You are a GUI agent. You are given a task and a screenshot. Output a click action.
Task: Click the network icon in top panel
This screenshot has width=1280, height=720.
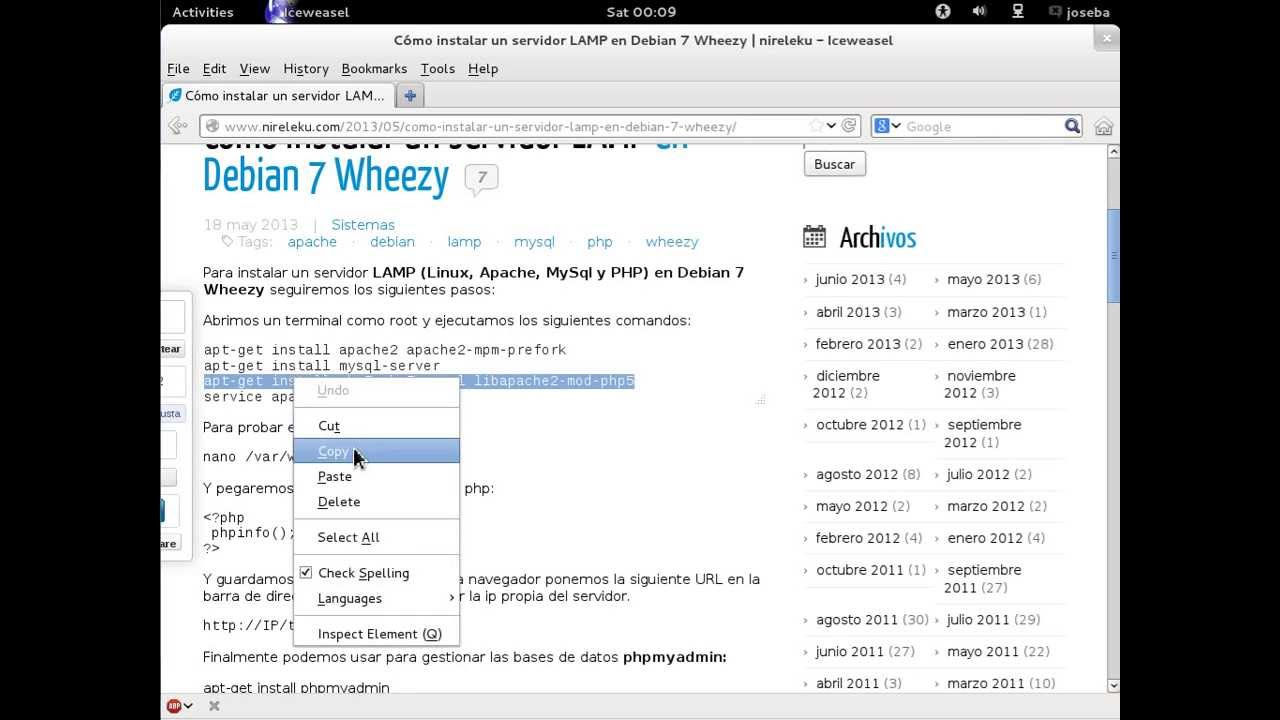[1017, 12]
